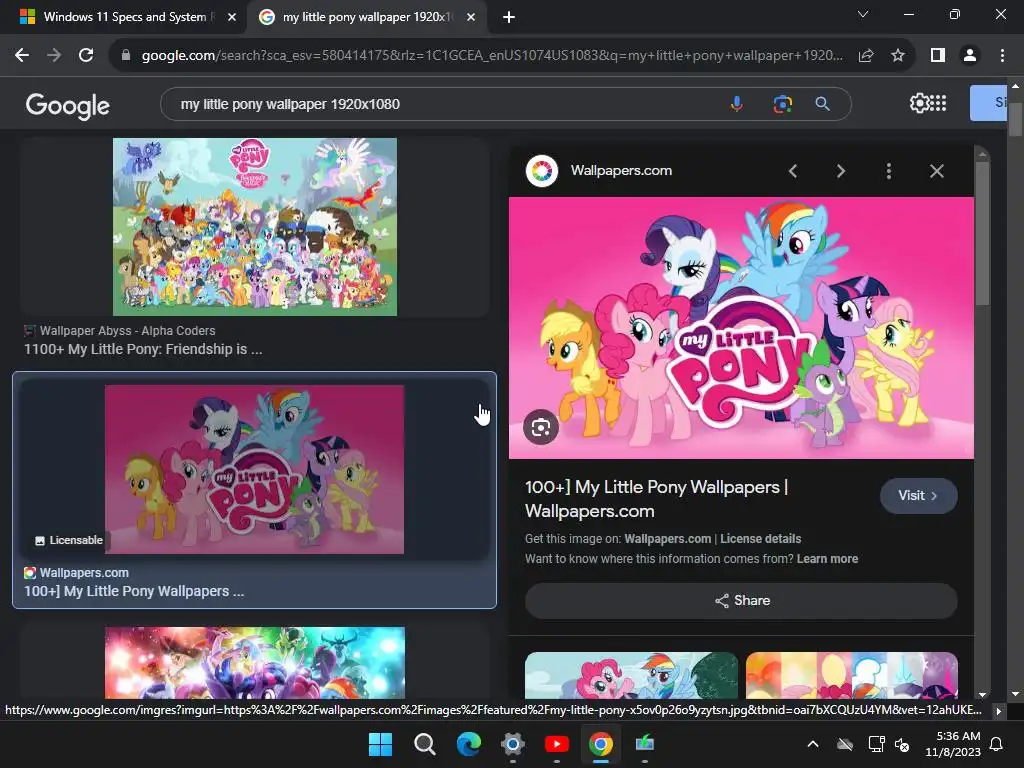The height and width of the screenshot is (768, 1024).
Task: Open more options in preview panel
Action: [x=888, y=171]
